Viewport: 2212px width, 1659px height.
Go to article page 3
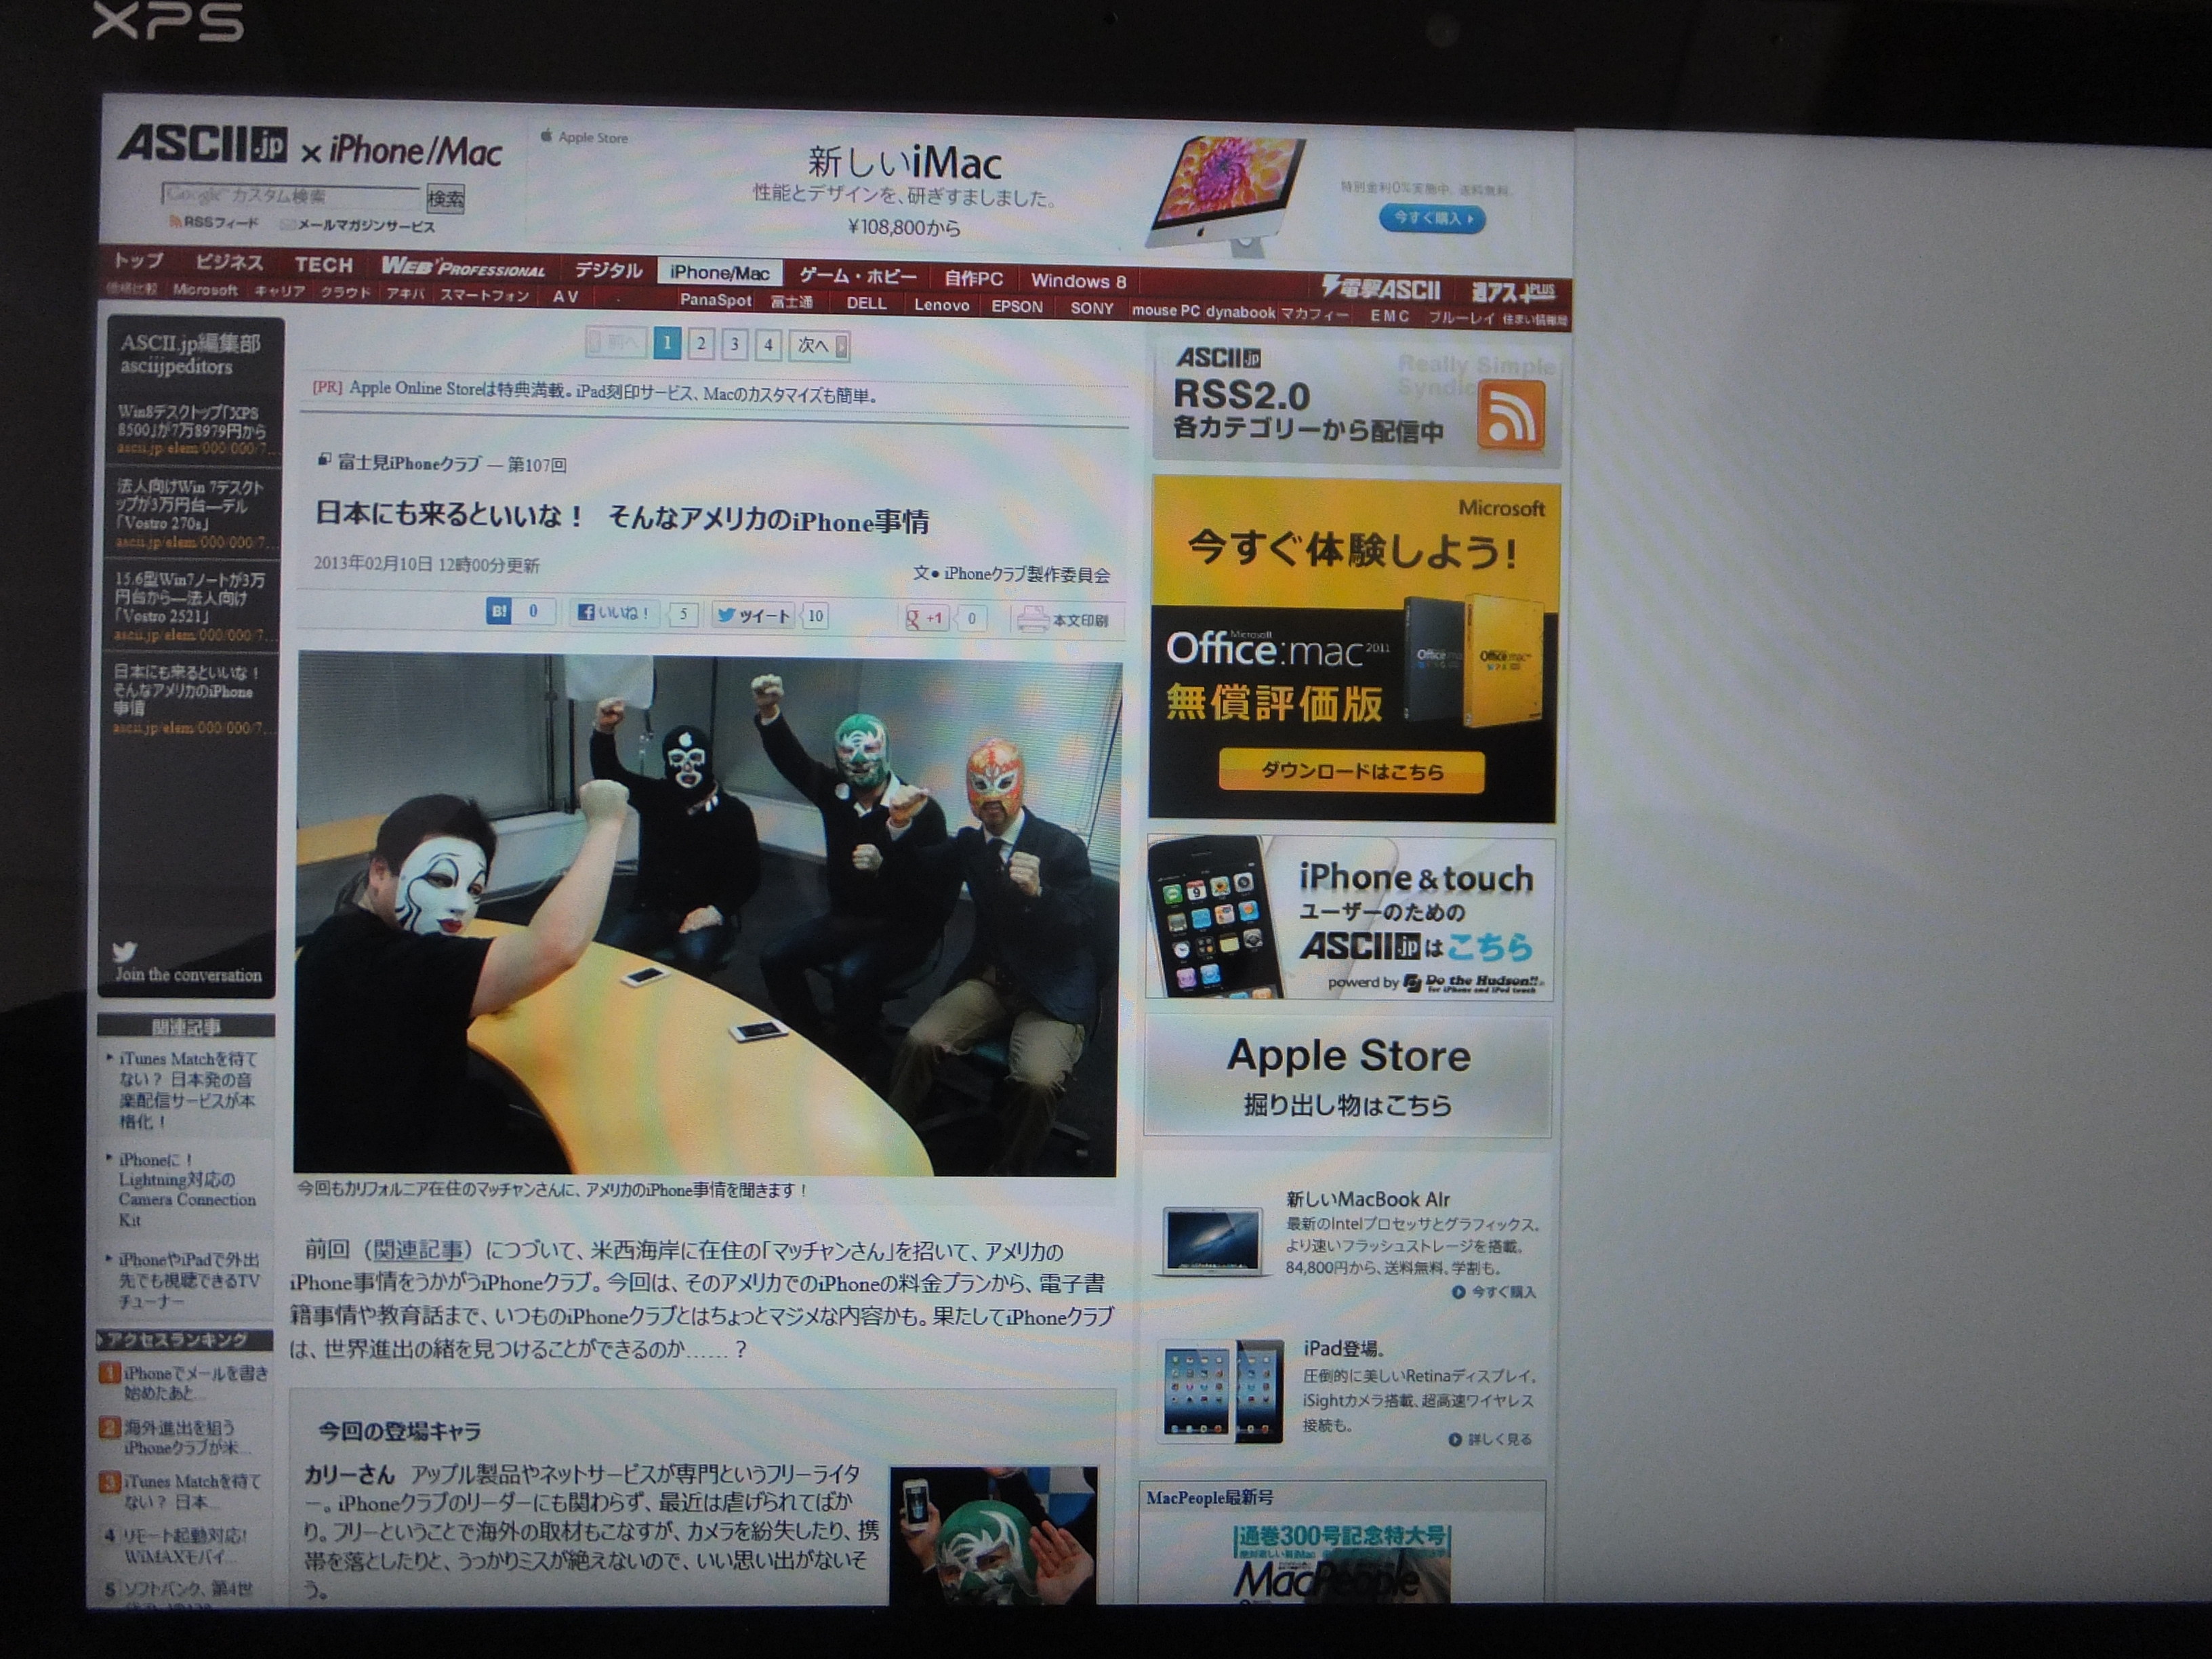[x=735, y=345]
